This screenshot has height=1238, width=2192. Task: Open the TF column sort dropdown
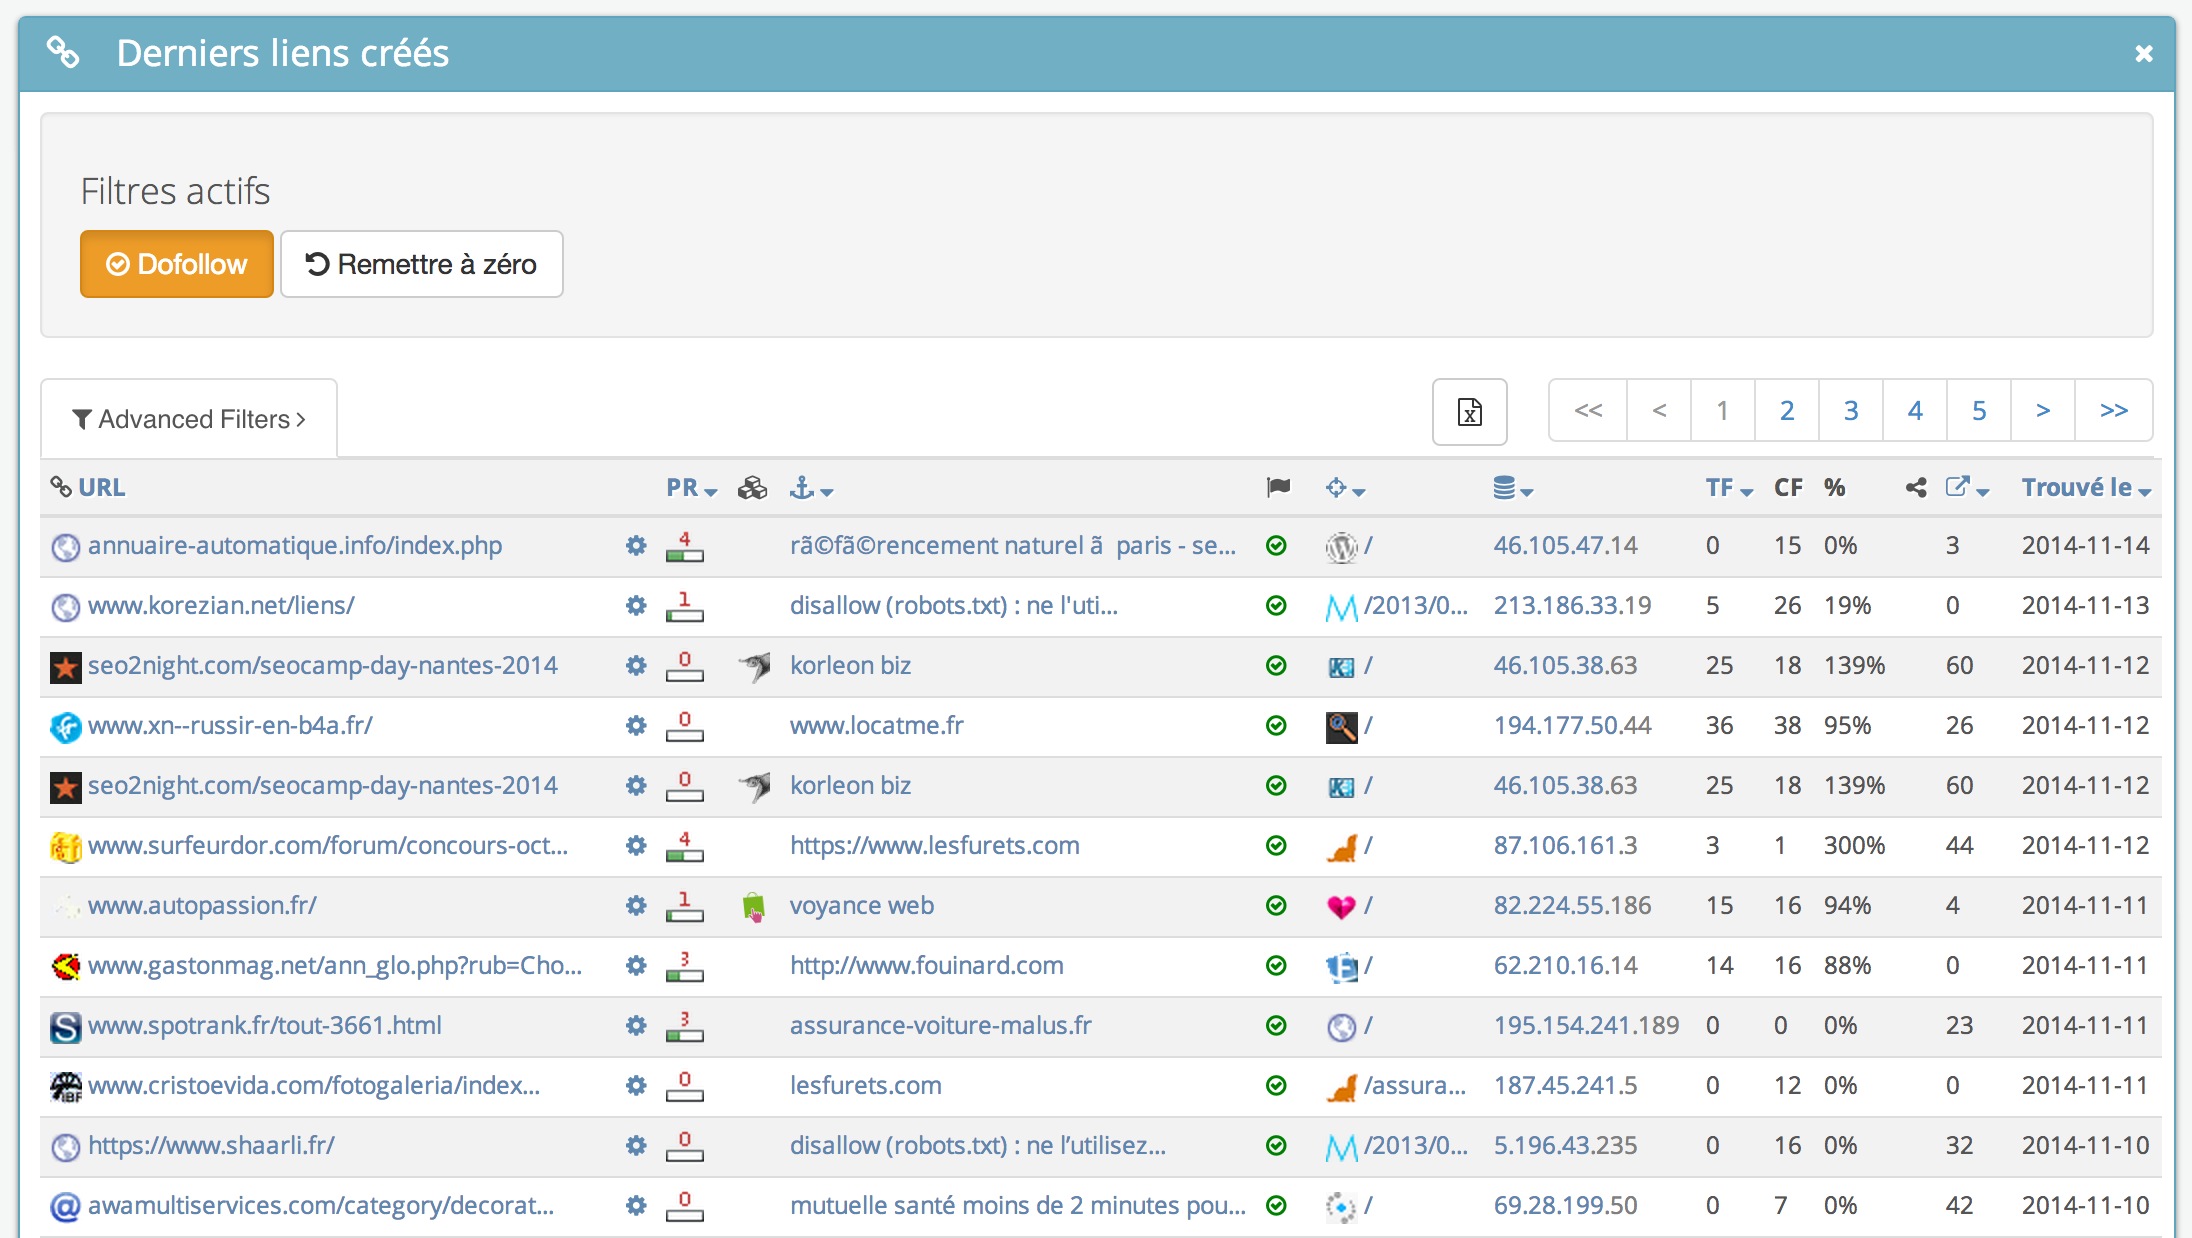tap(1729, 488)
